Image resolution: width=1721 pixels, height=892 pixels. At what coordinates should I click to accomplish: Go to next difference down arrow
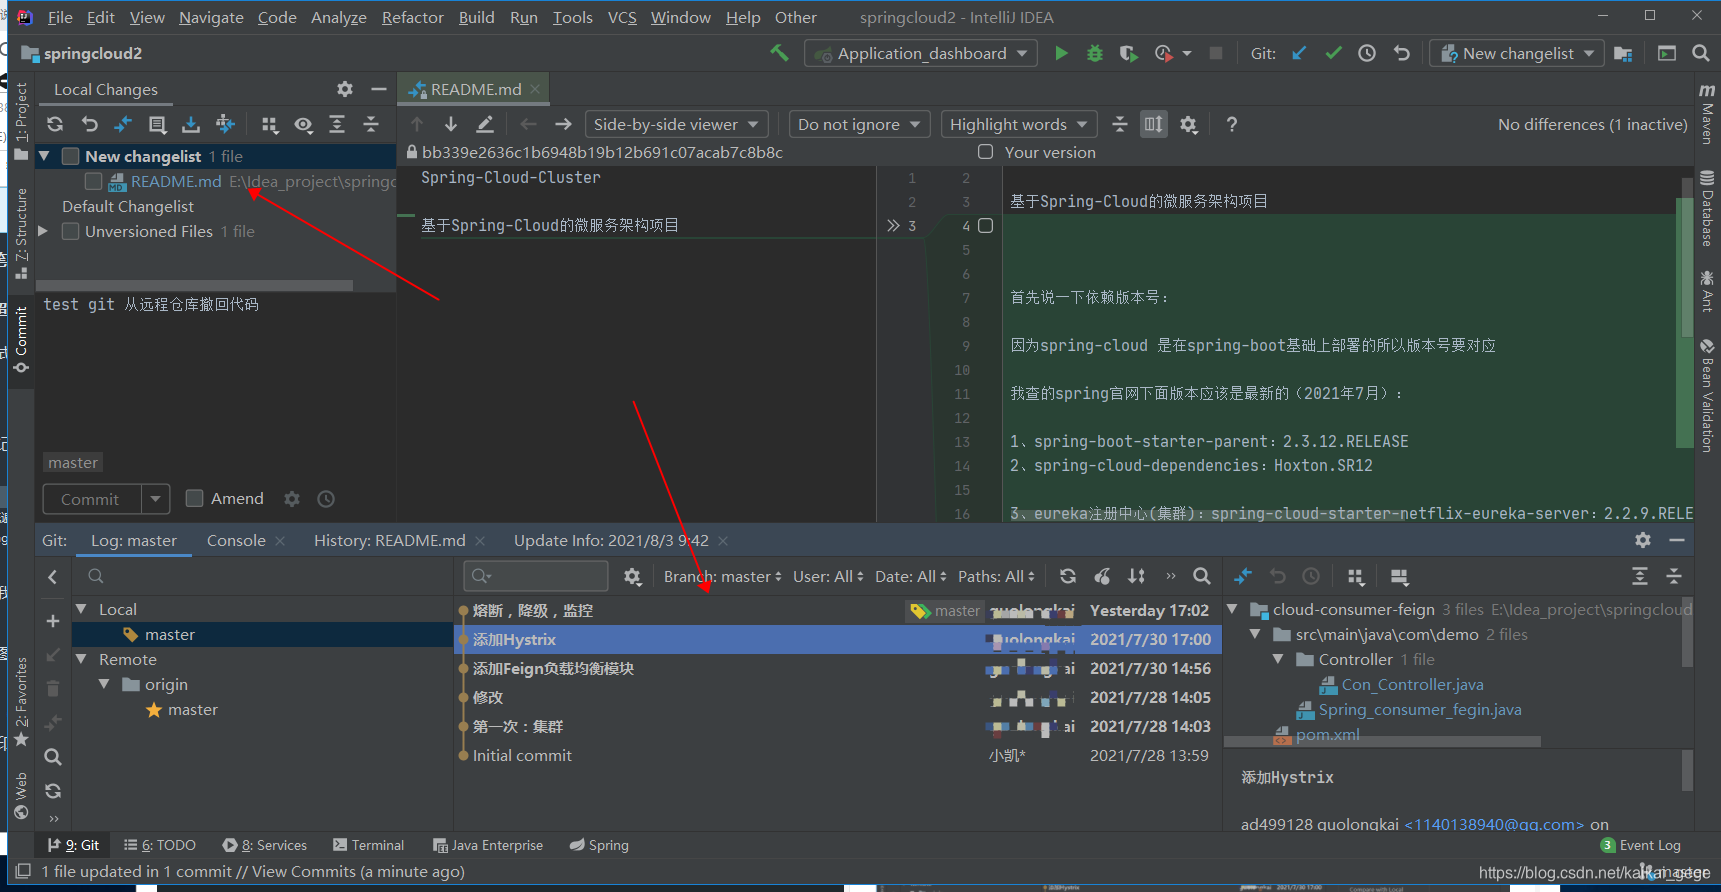point(451,124)
